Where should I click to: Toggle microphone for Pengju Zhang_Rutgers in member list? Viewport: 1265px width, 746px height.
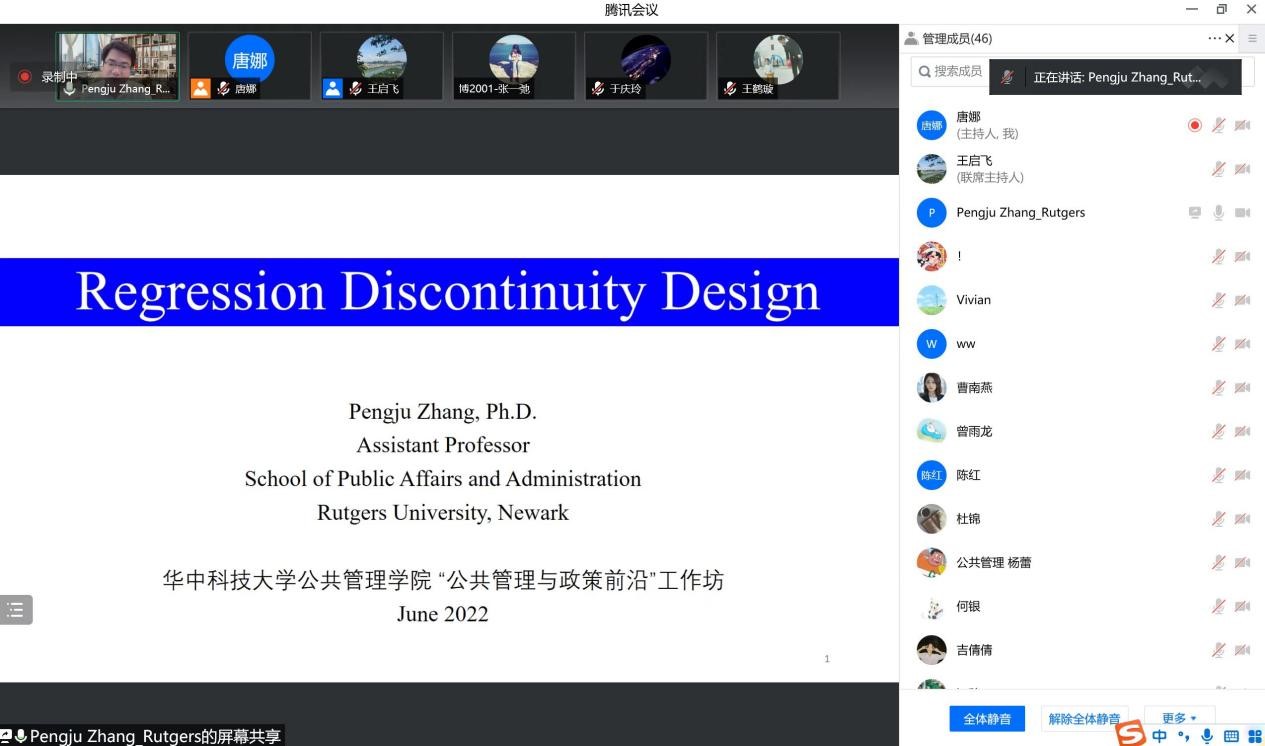coord(1218,213)
